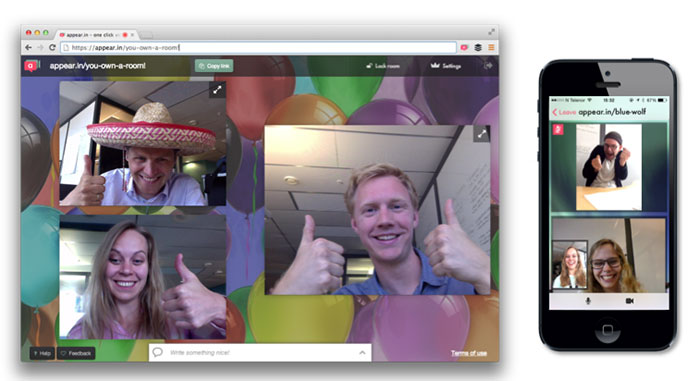700x381 pixels.
Task: Click the appear.in logo icon
Action: 31,66
